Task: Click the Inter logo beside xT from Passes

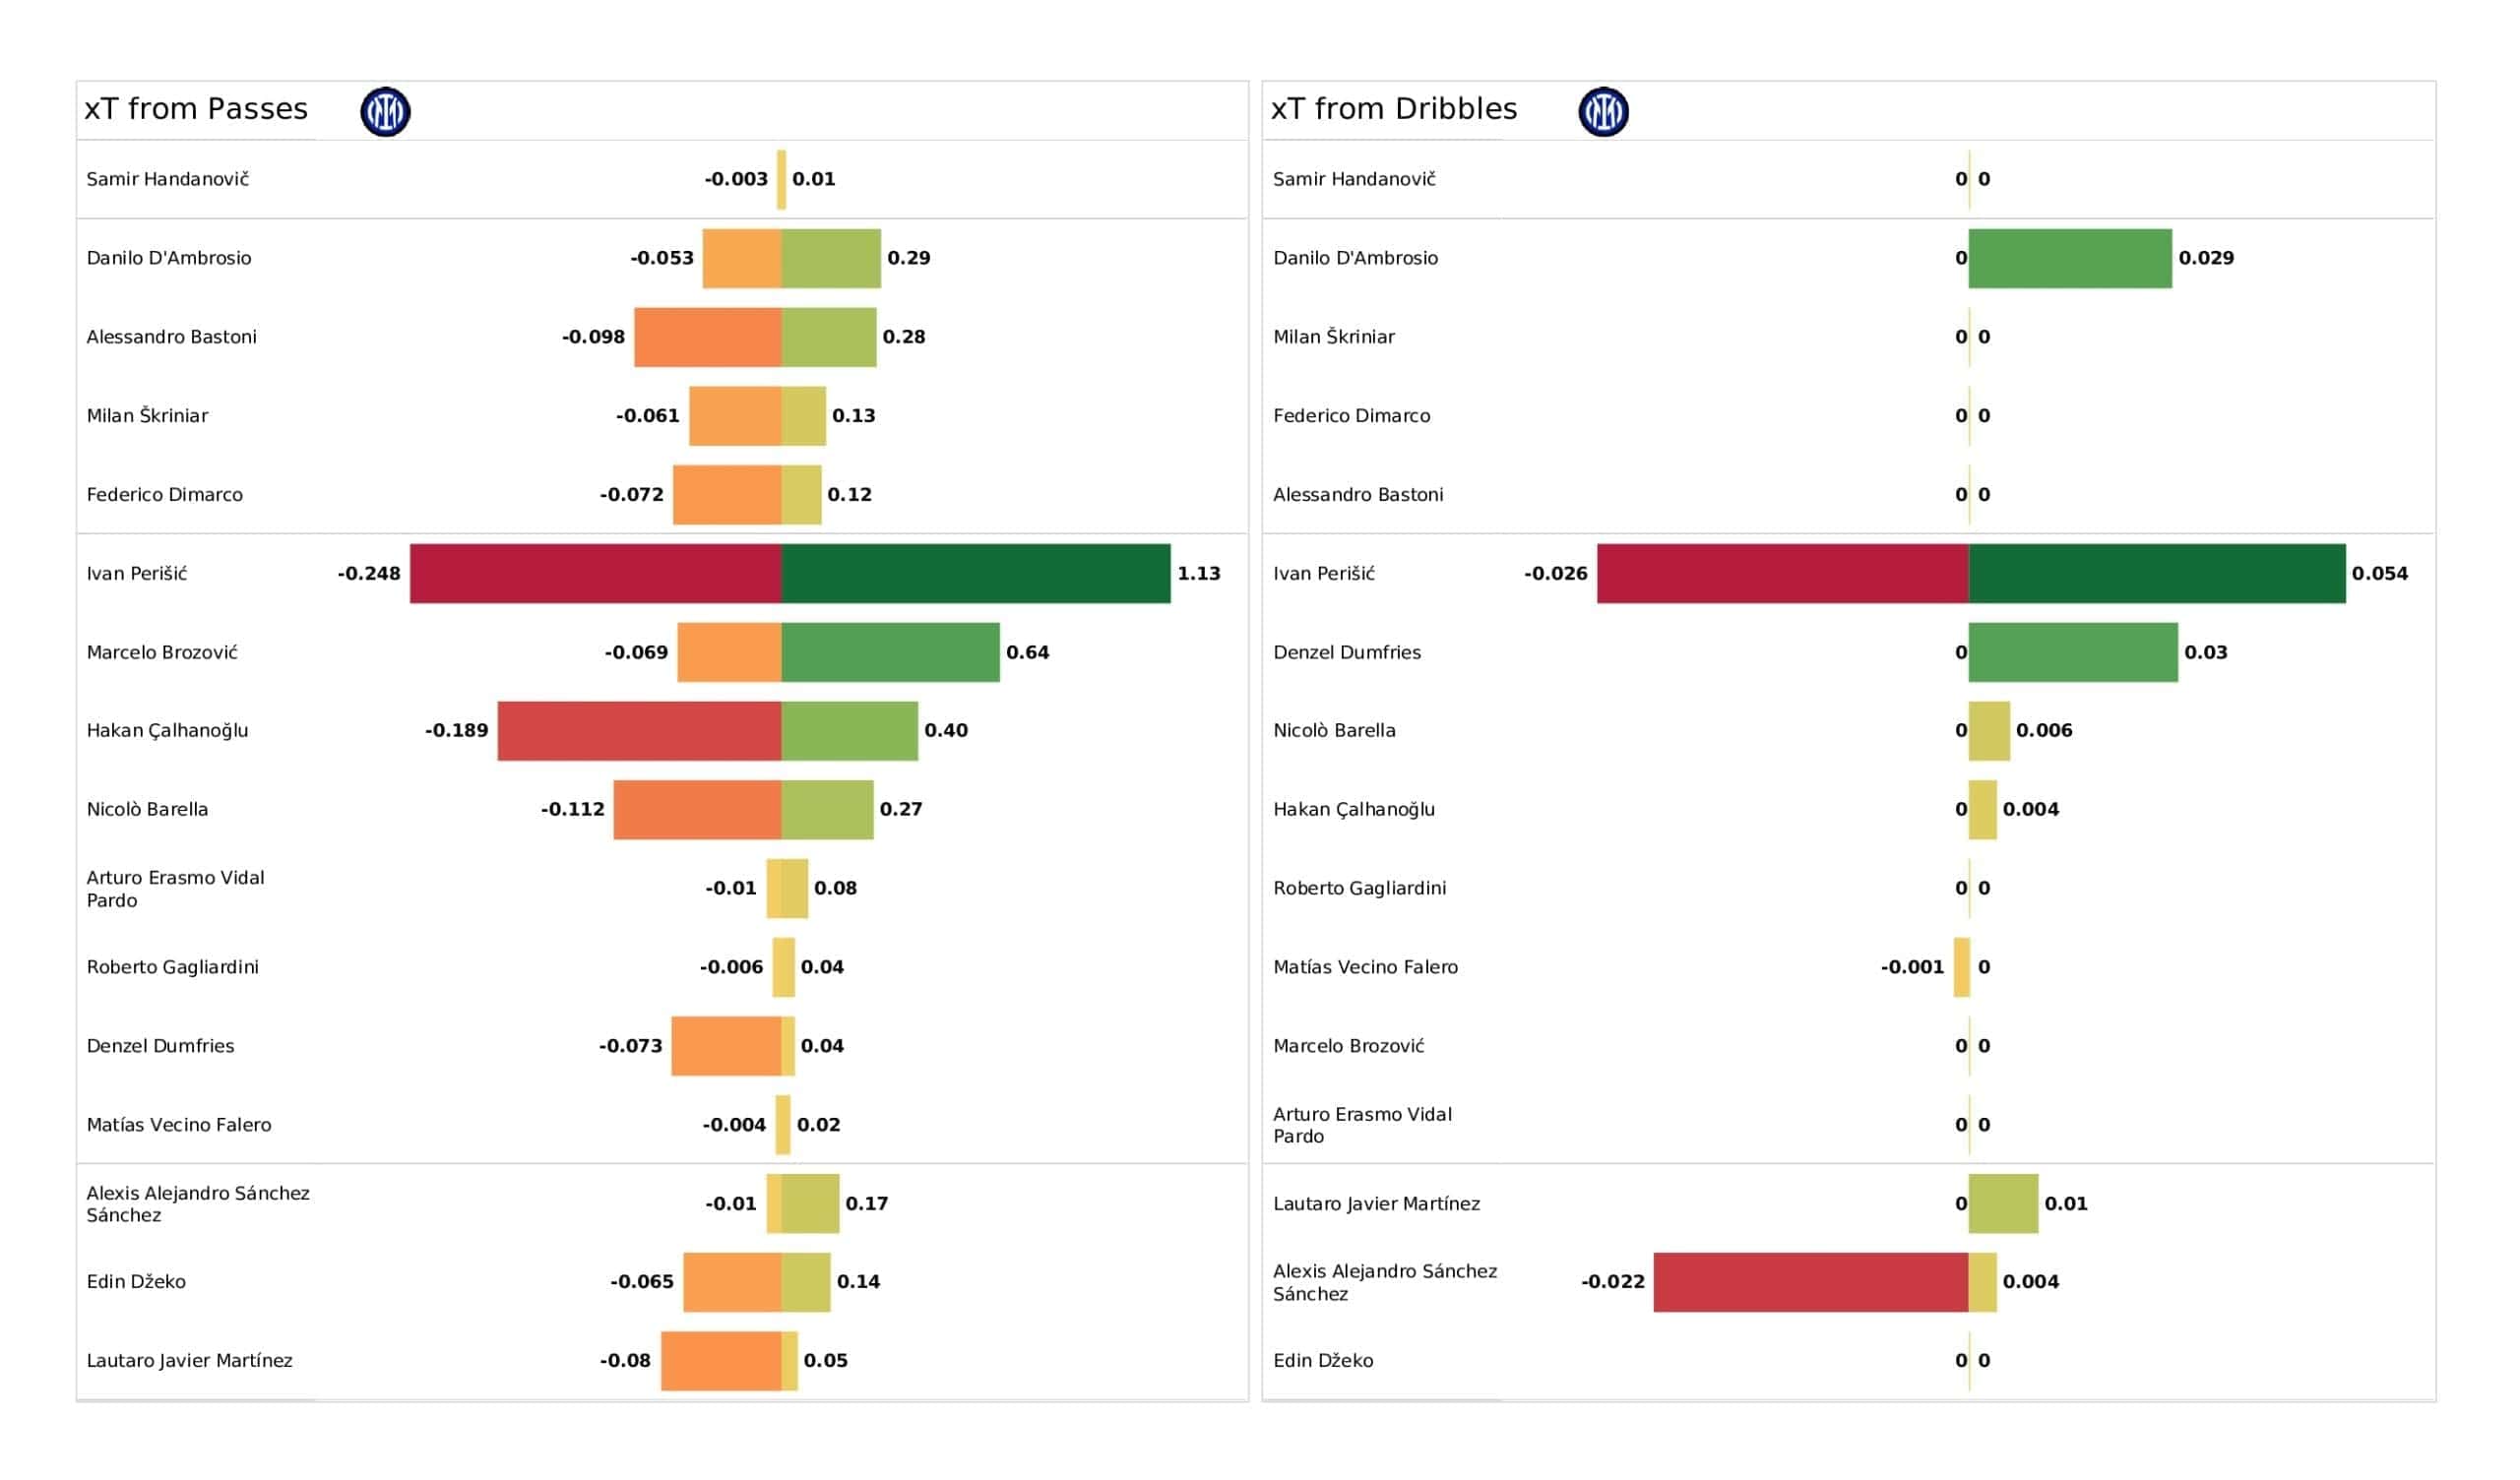Action: pos(385,111)
